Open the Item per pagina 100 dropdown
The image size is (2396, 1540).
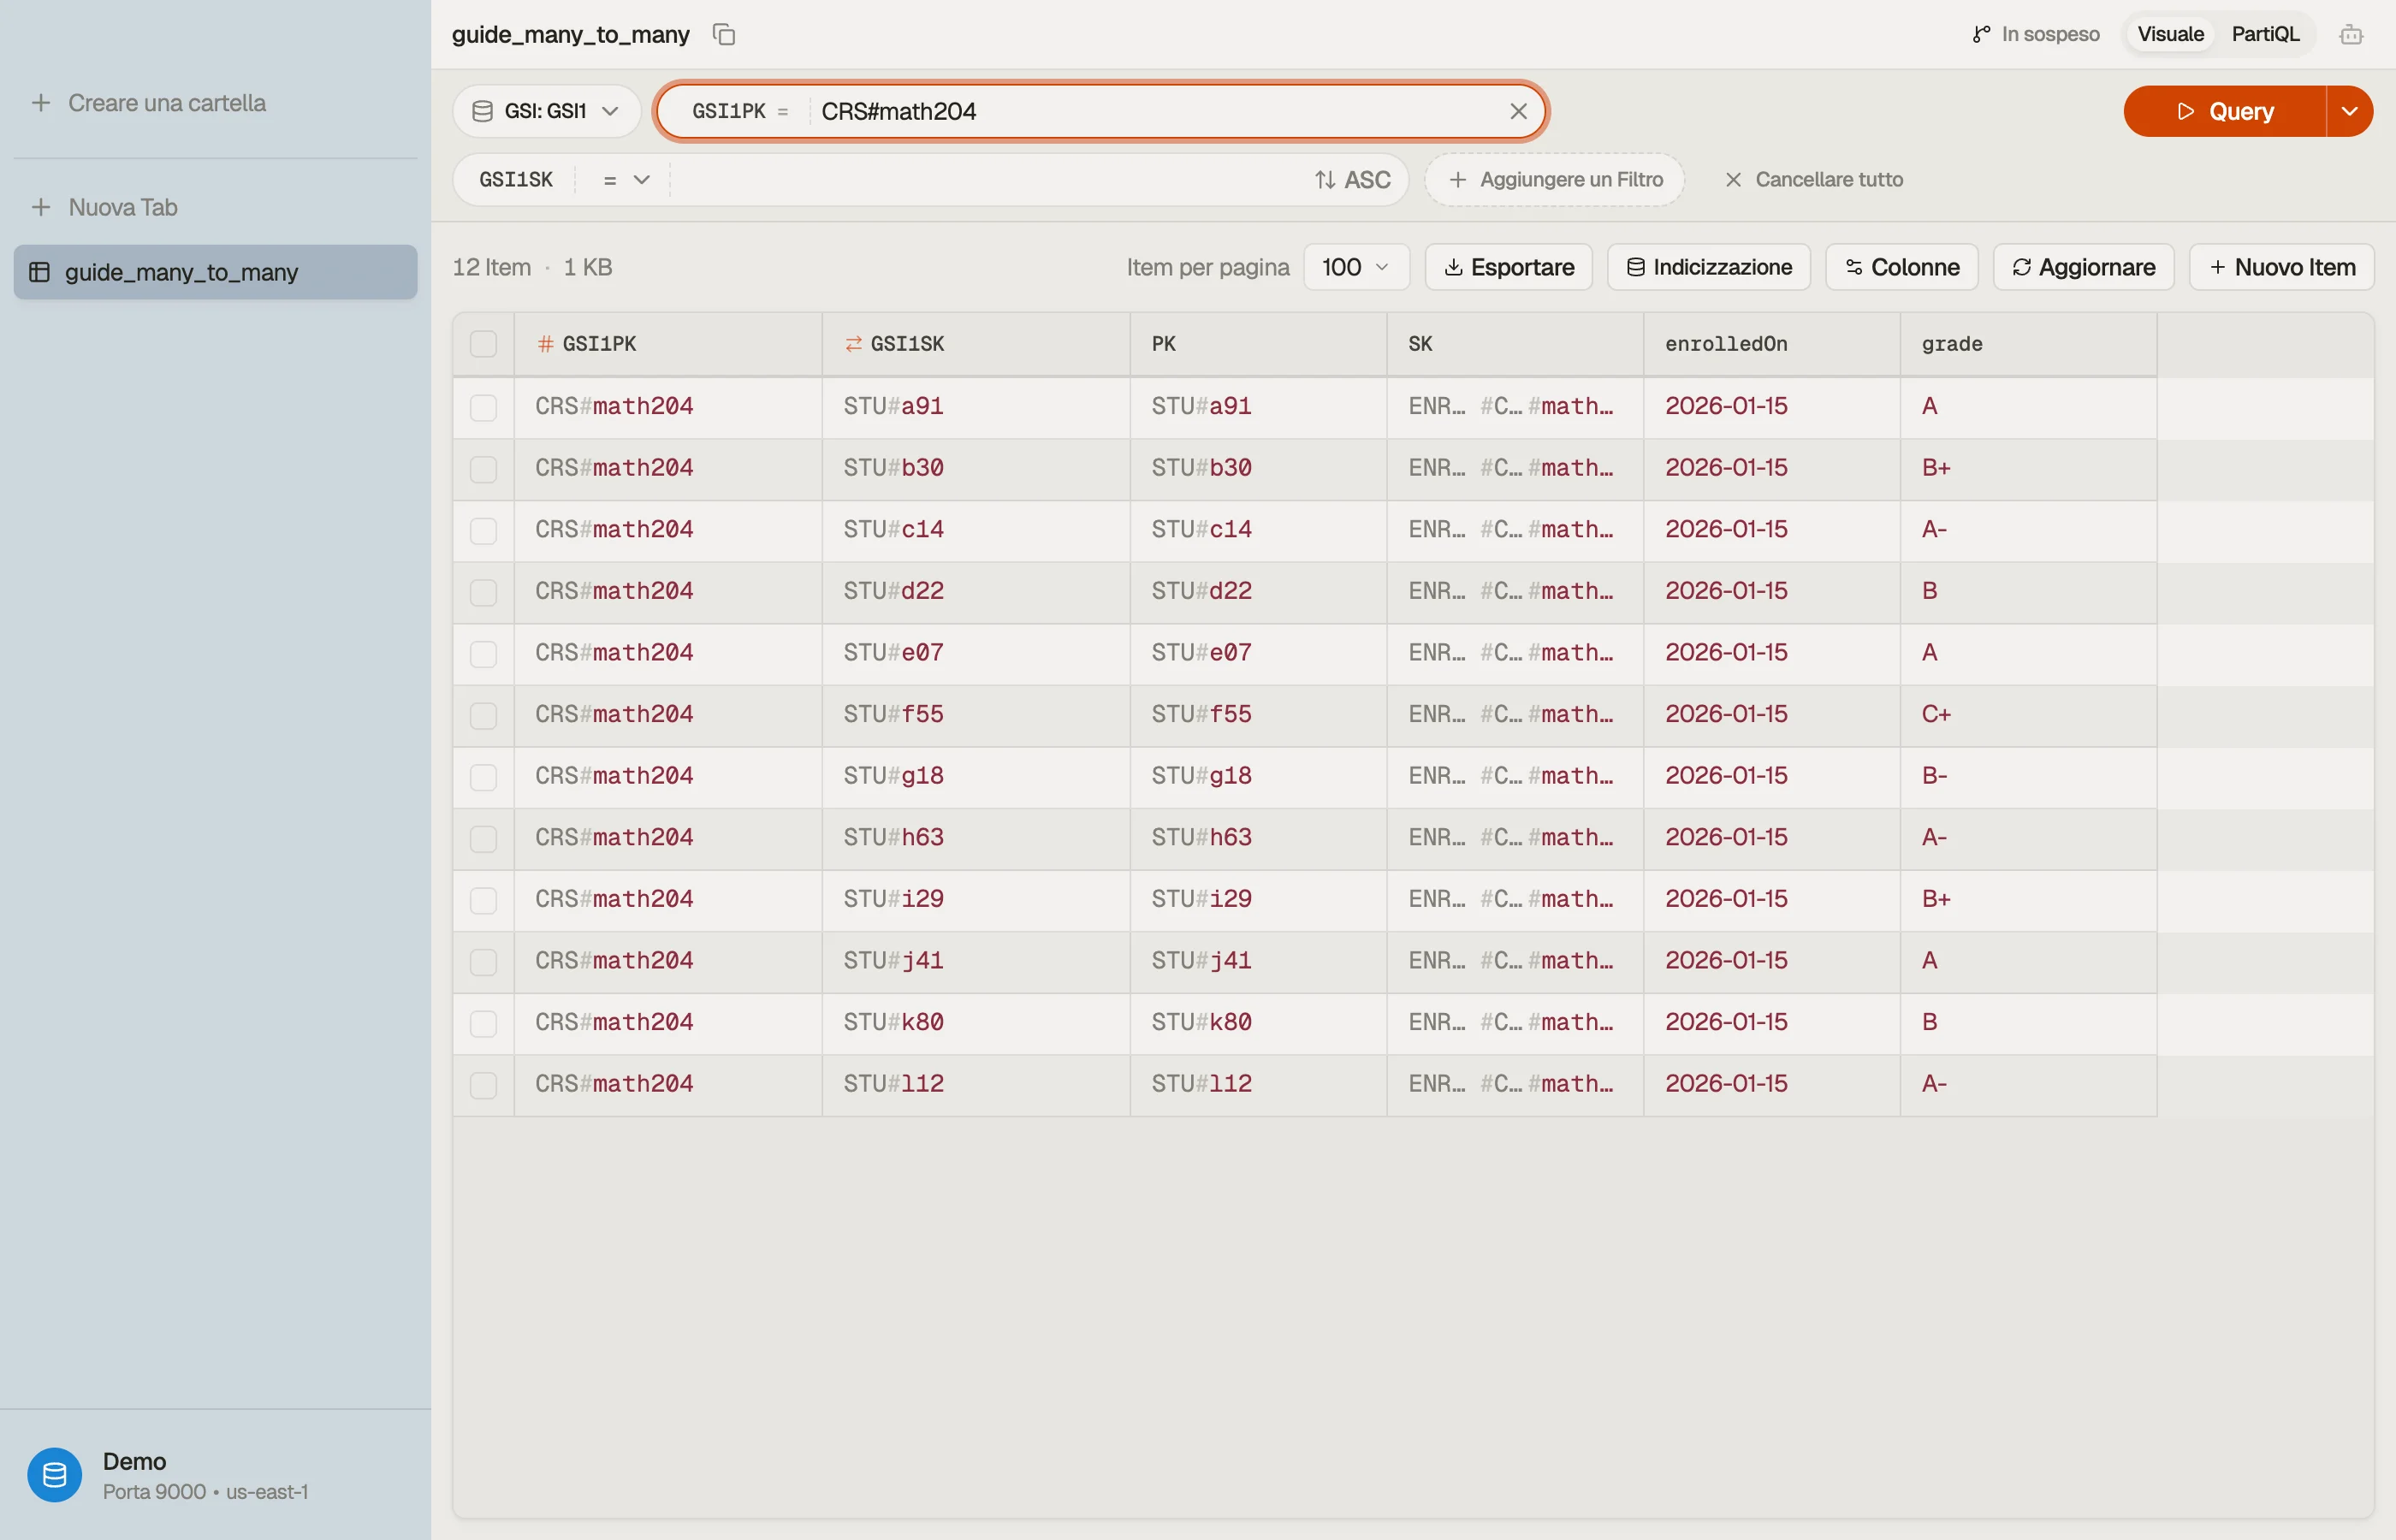tap(1356, 267)
